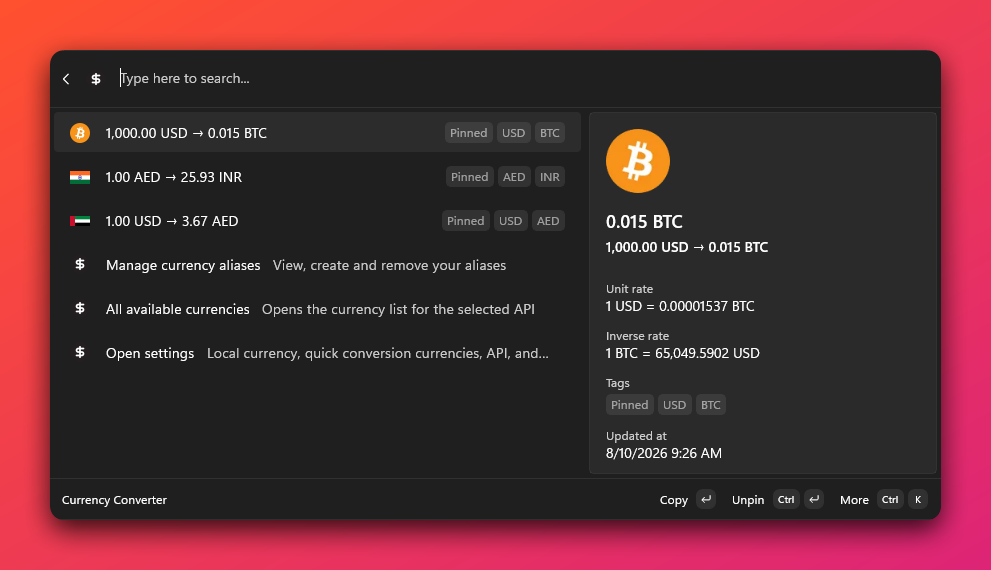Select the 1.00 AED → 25.93 INR result
The width and height of the screenshot is (991, 570).
tap(317, 177)
